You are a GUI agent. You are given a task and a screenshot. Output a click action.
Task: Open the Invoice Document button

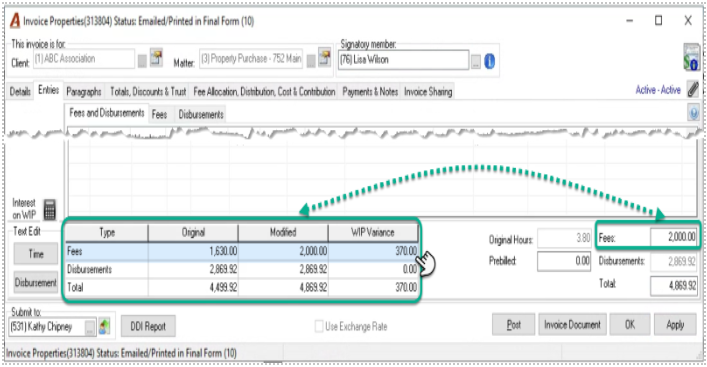572,325
